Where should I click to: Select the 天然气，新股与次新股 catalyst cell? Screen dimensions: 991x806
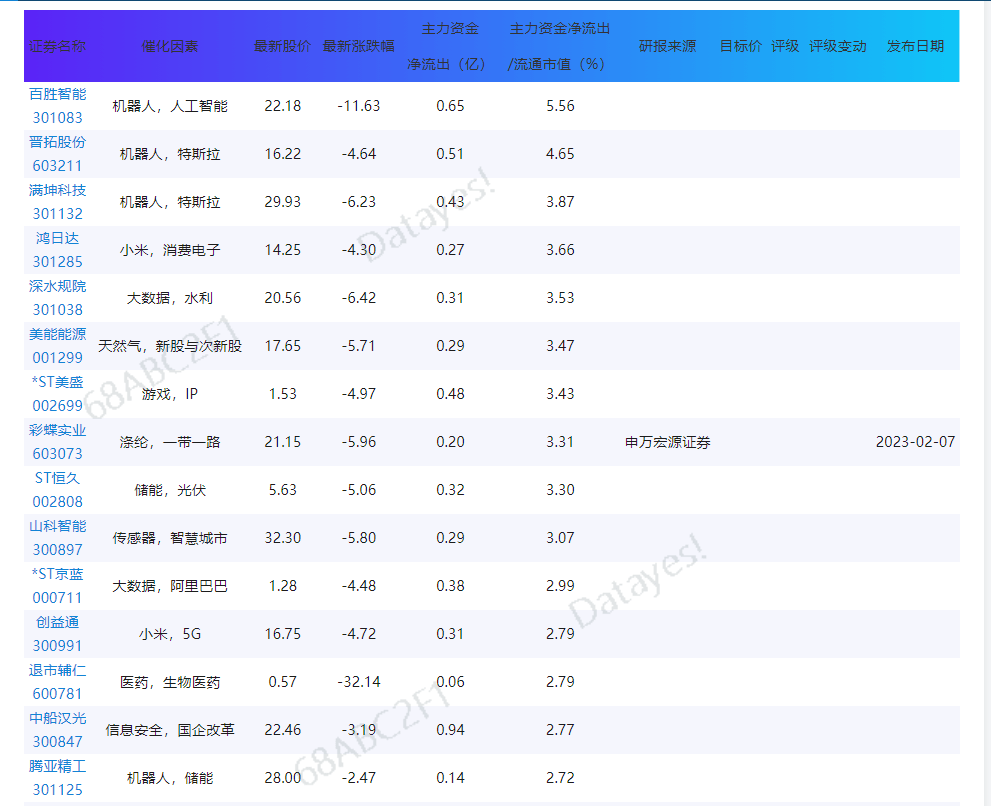pos(170,346)
